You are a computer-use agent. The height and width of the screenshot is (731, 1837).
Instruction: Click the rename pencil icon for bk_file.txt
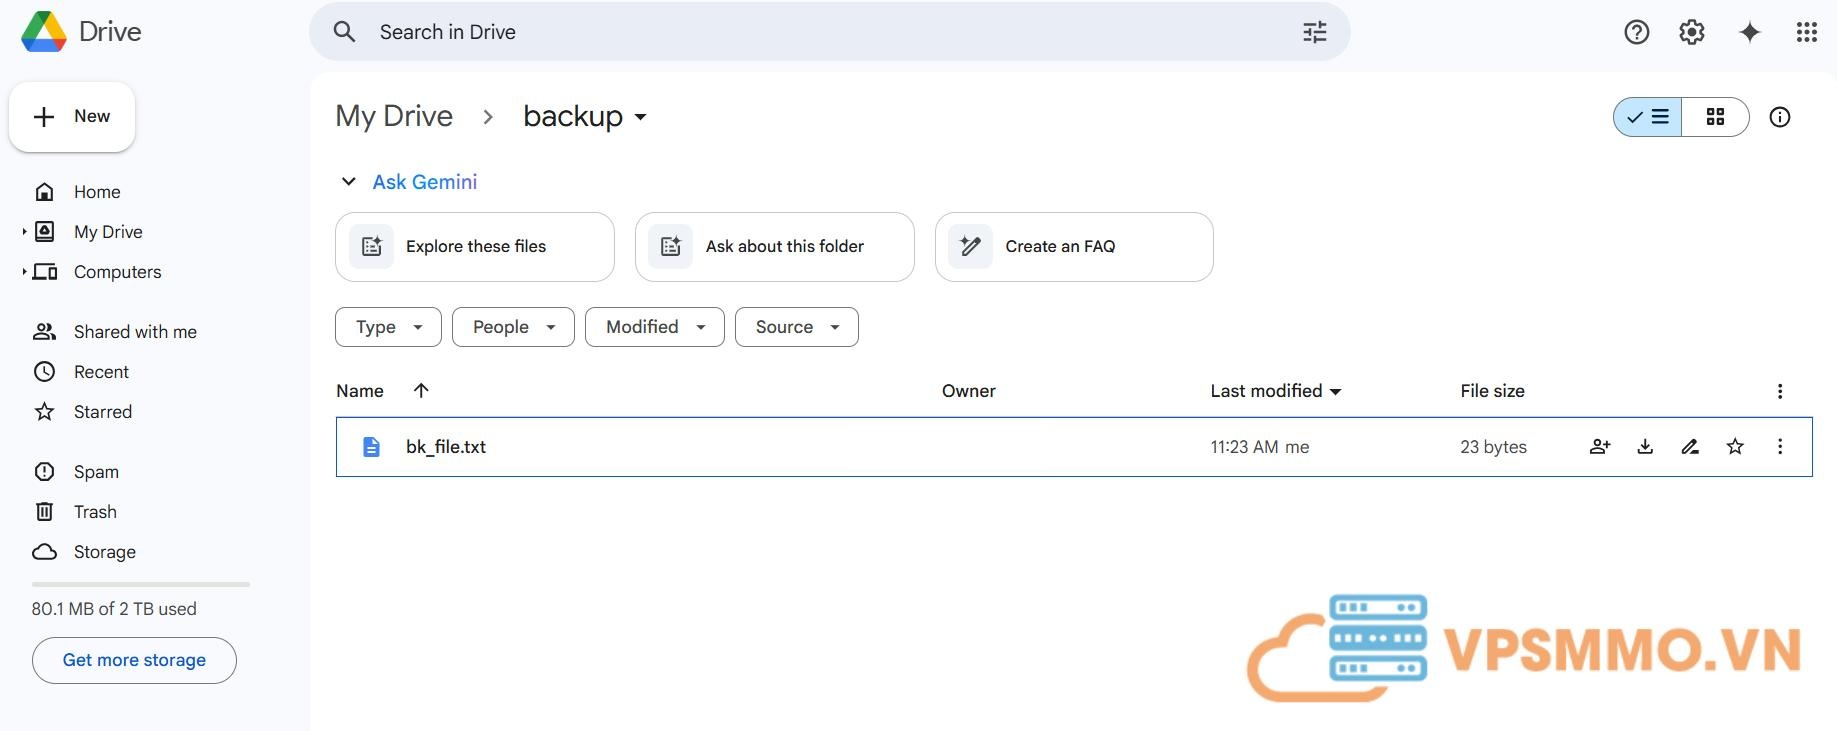[x=1690, y=447]
